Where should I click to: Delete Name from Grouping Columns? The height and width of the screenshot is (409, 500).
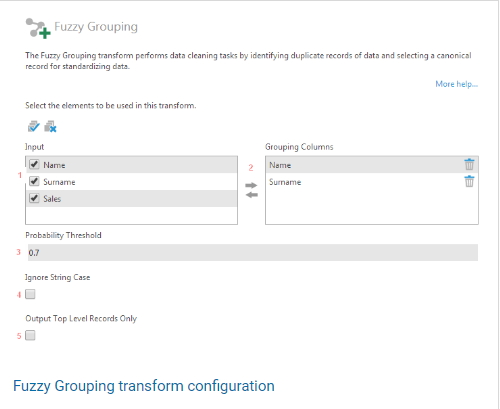469,164
